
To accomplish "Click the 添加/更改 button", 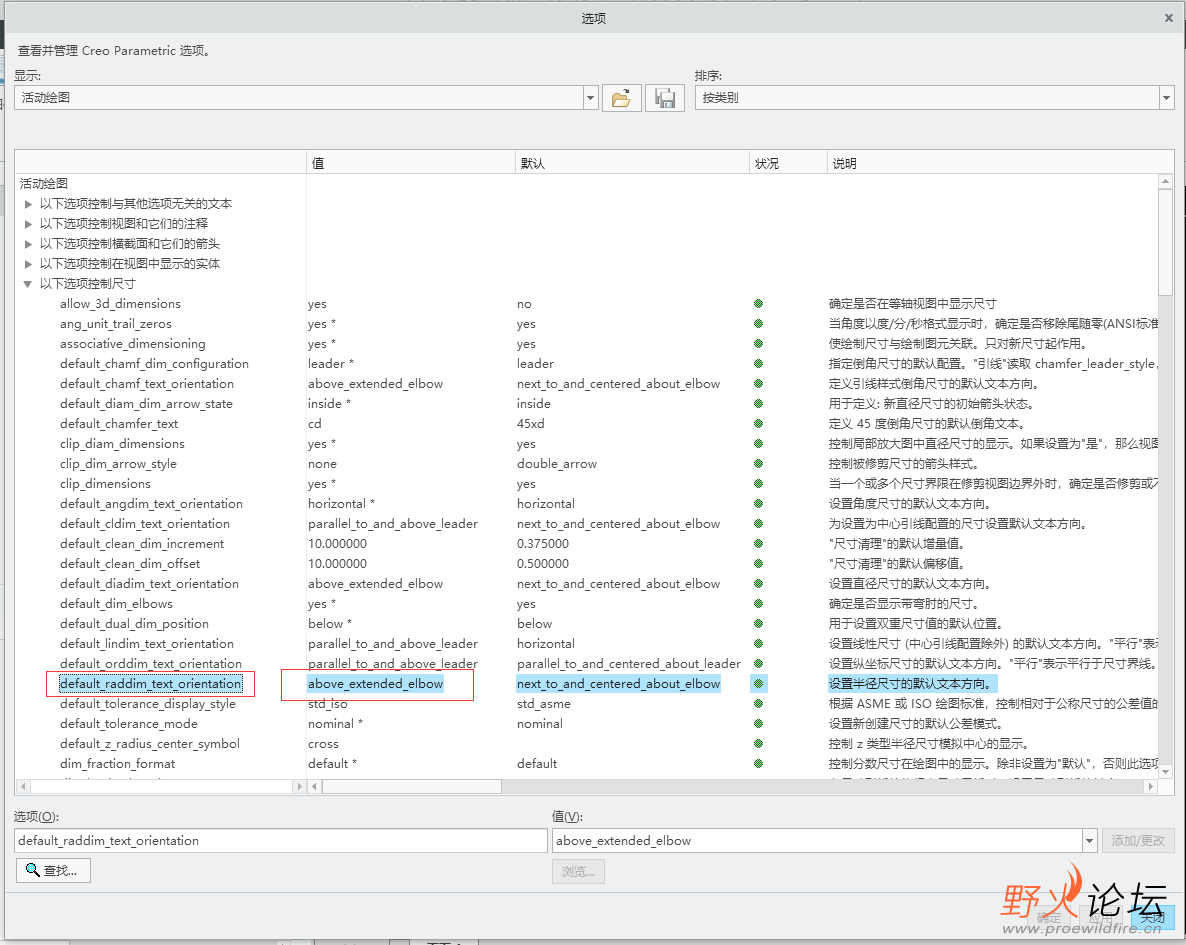I will click(1138, 841).
